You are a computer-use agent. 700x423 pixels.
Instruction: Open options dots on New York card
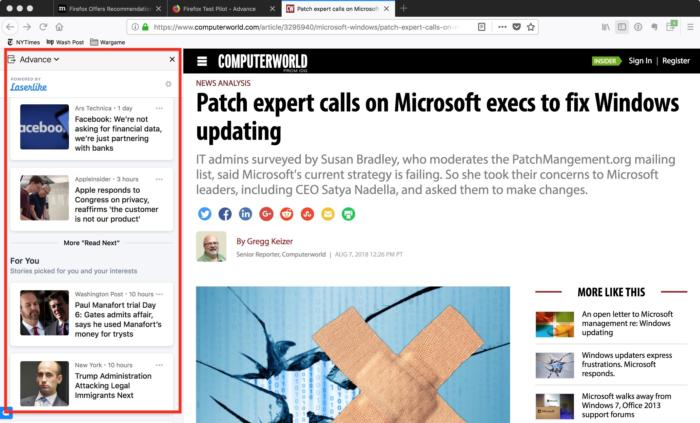tap(159, 365)
